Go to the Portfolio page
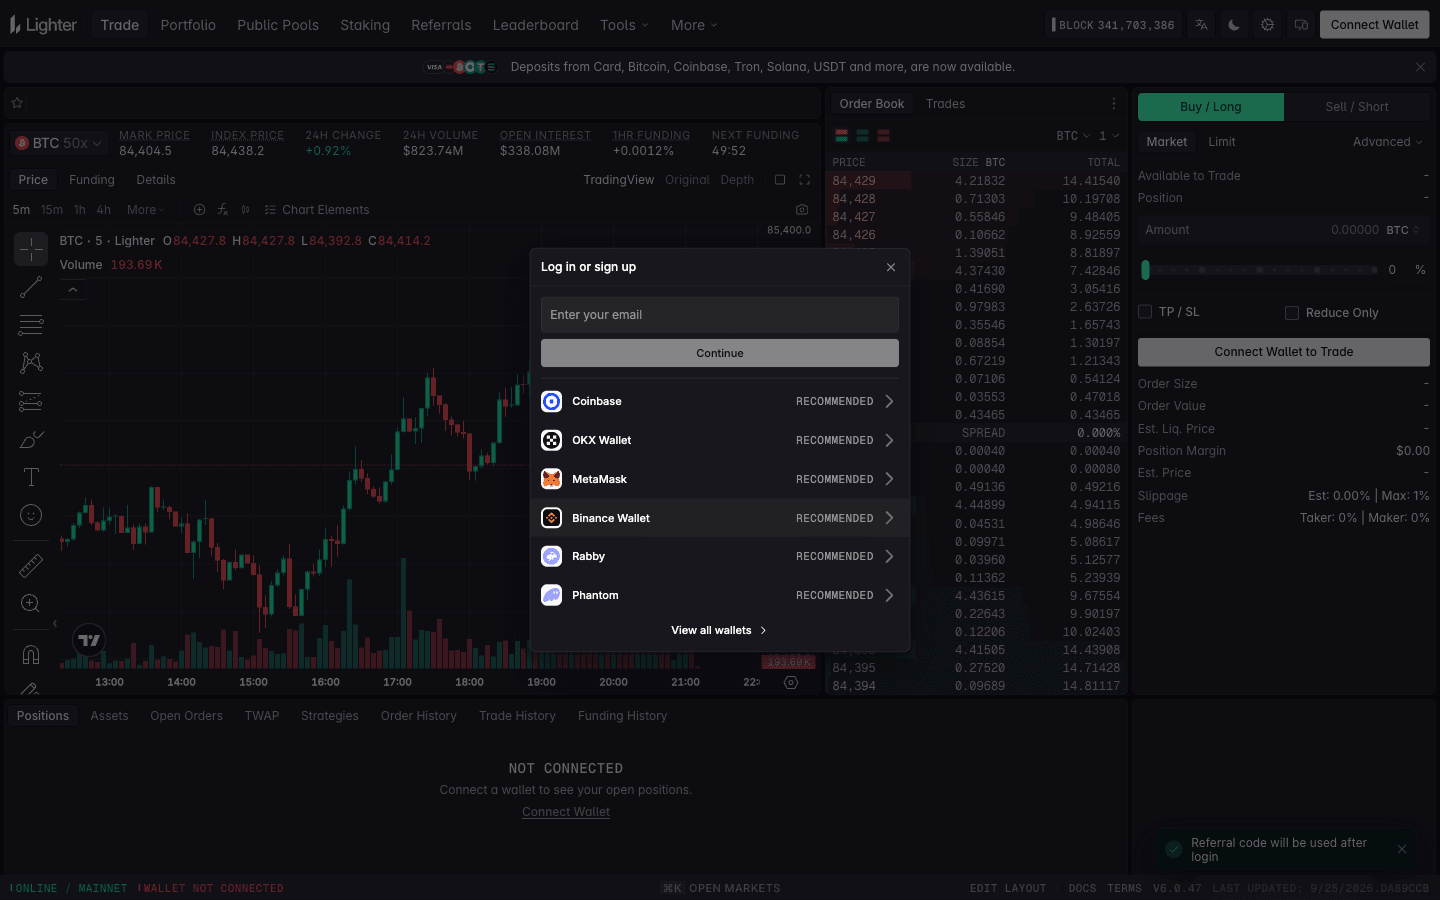 [188, 25]
